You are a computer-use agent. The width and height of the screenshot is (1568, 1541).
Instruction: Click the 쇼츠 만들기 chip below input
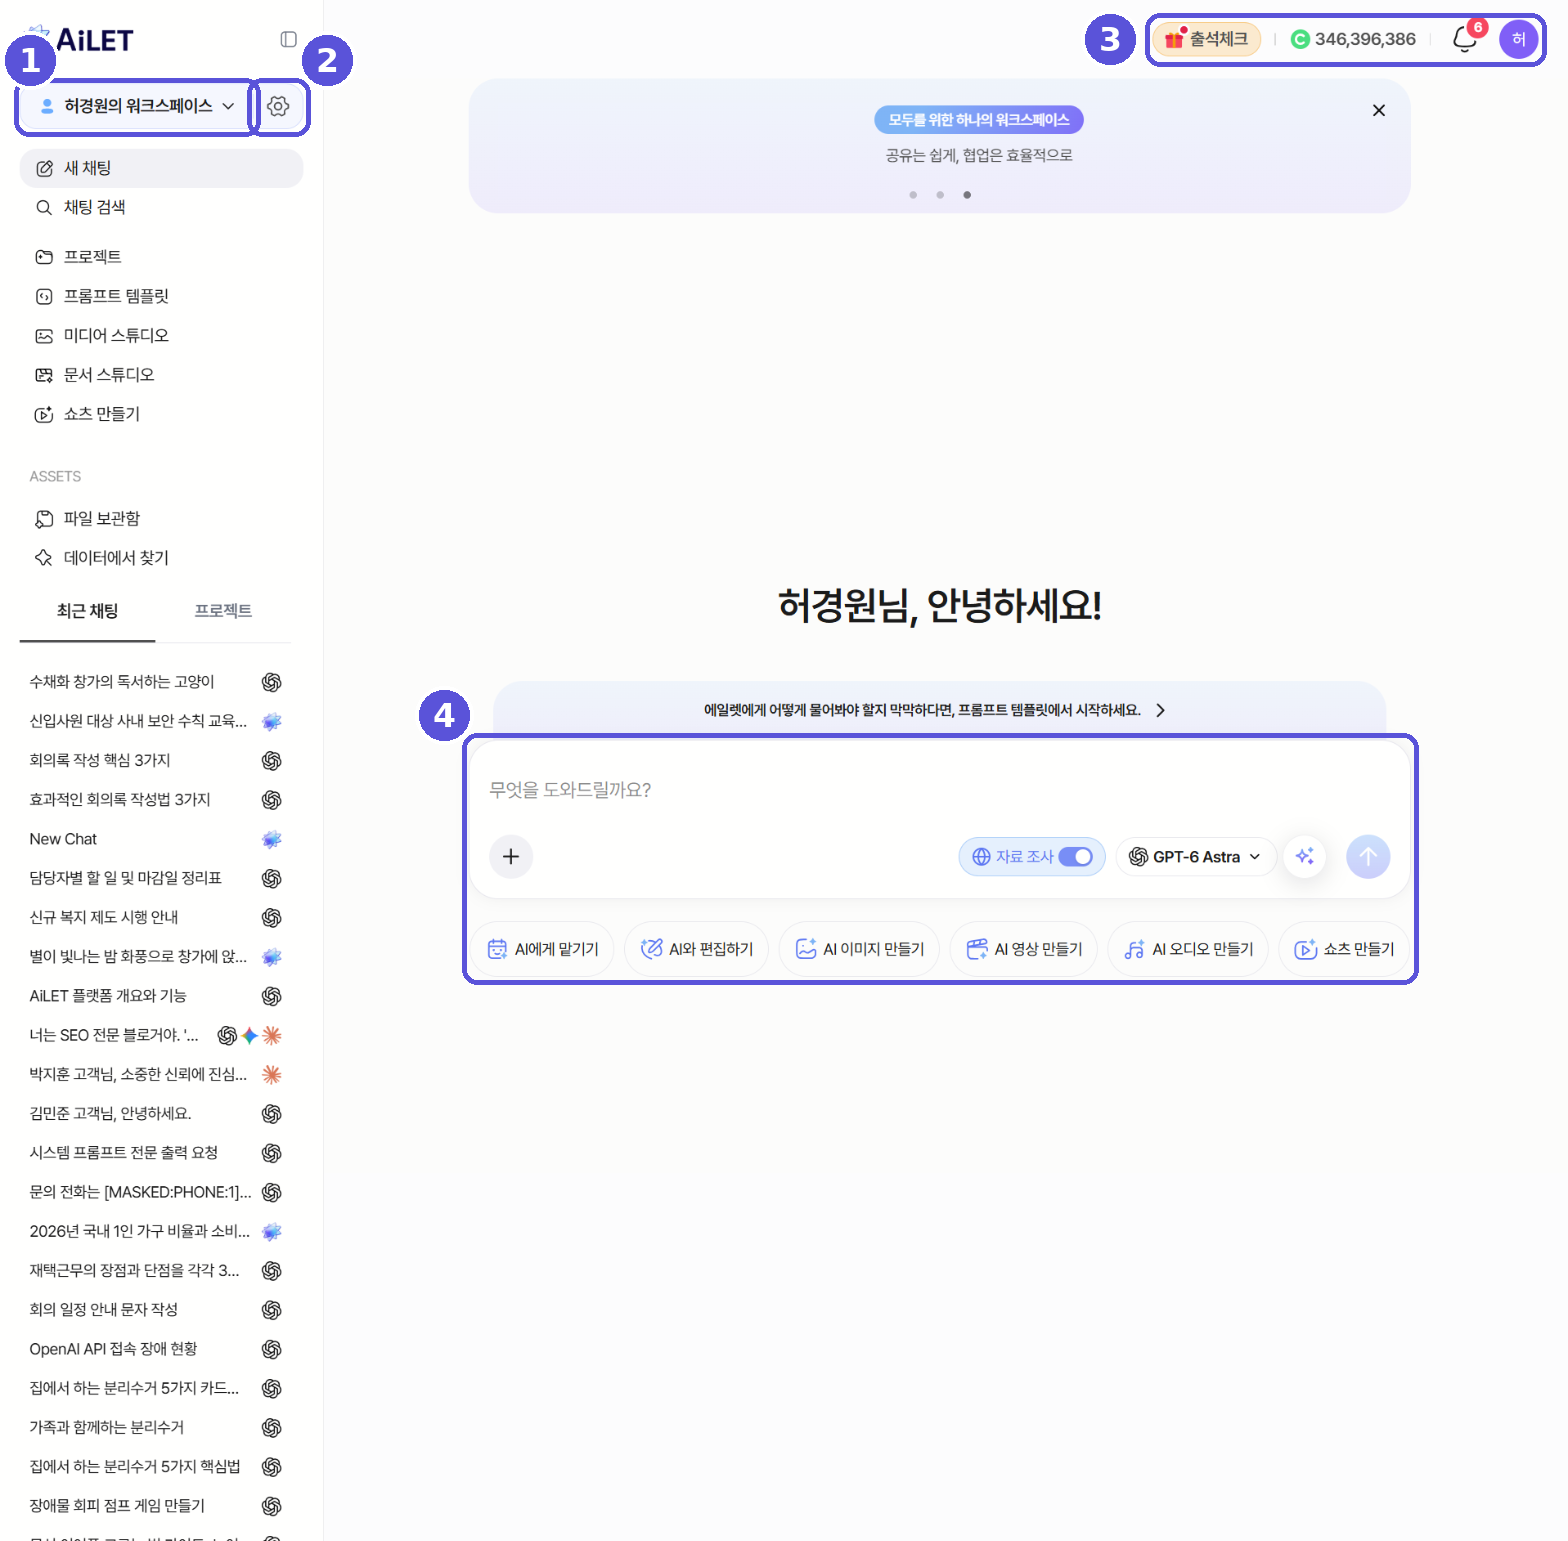click(x=1344, y=949)
